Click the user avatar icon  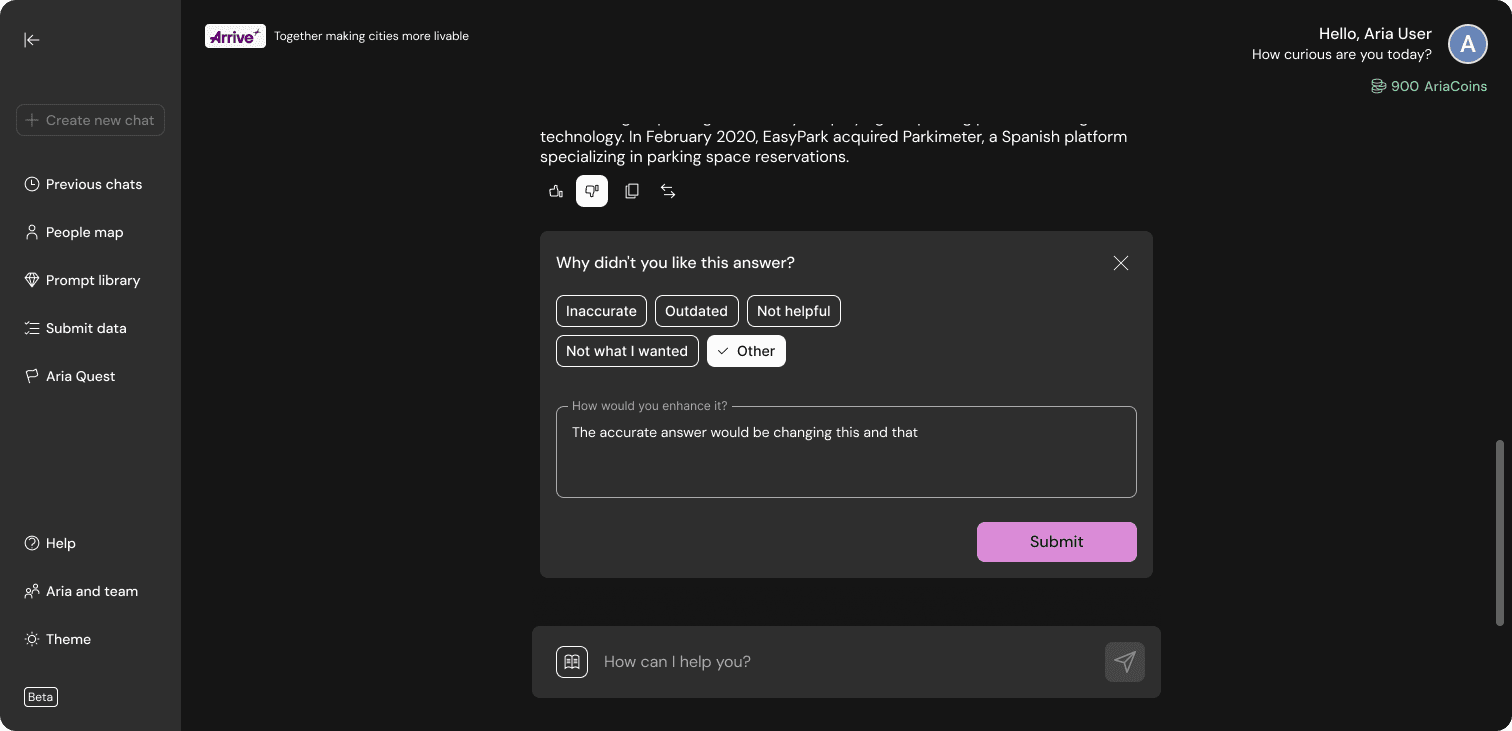click(1468, 45)
